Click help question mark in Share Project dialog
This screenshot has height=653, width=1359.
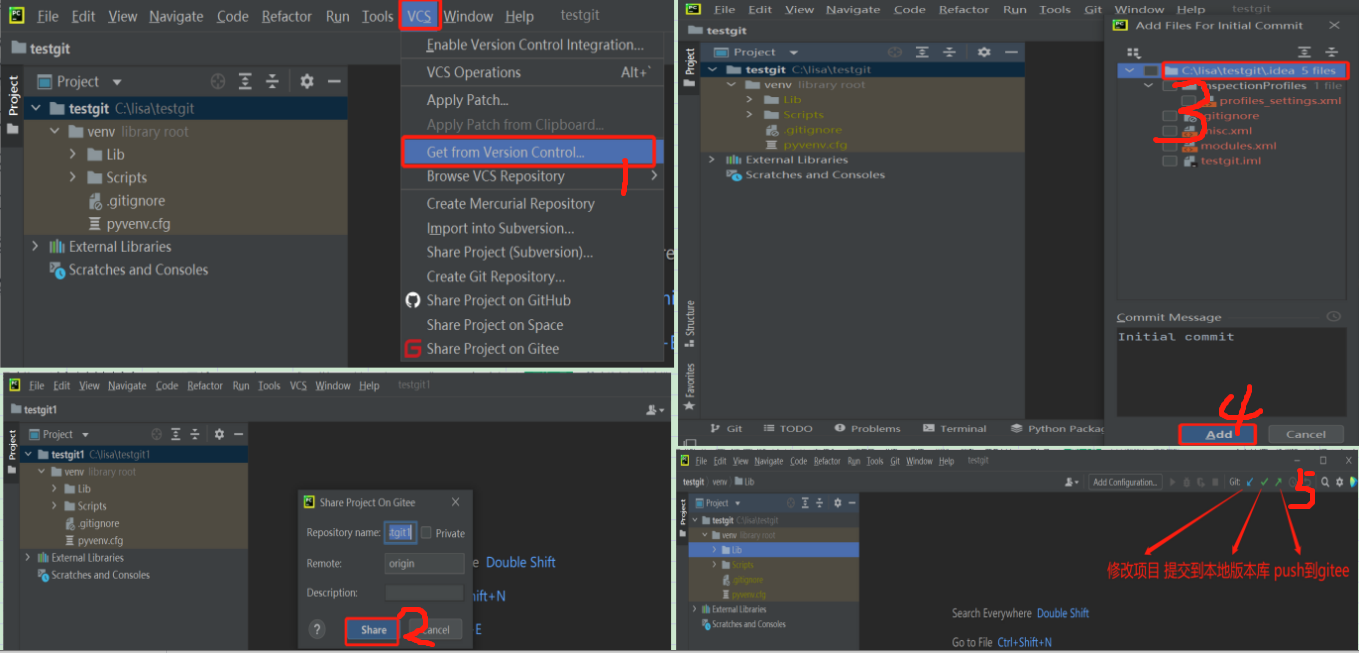tap(317, 630)
